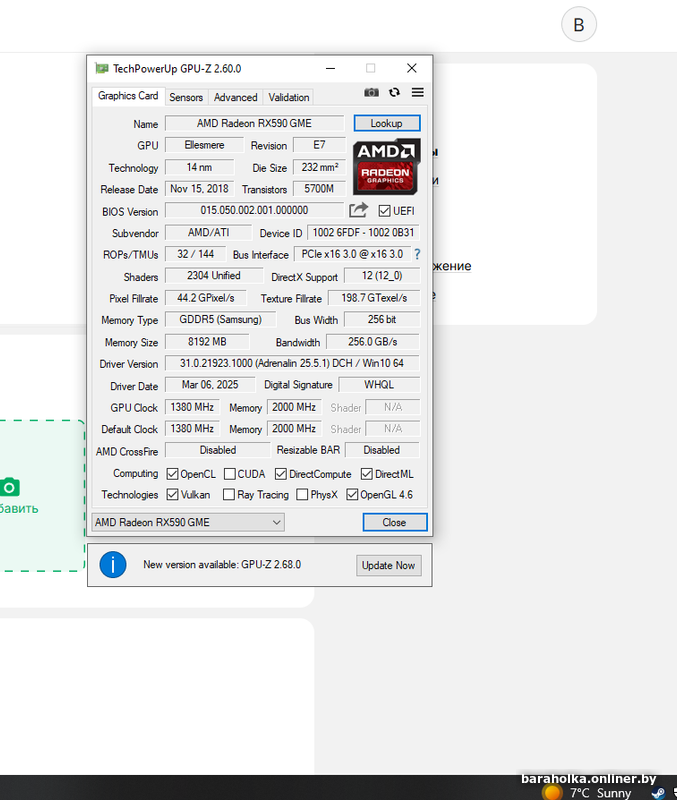Switch to the Validation tab
Image resolution: width=677 pixels, height=800 pixels.
pos(289,97)
